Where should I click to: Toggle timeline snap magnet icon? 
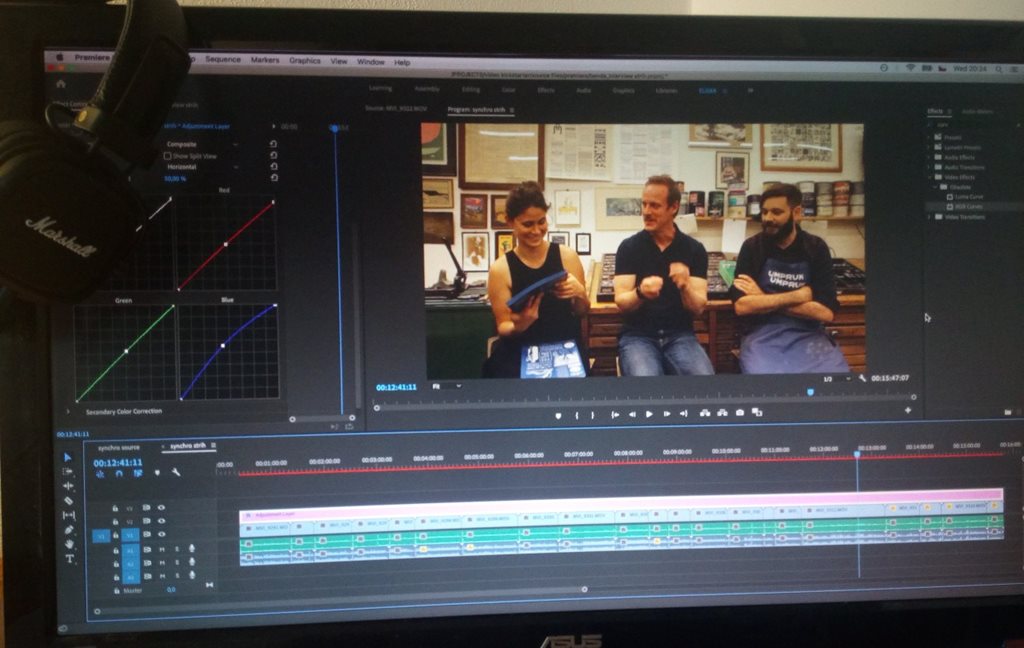(x=119, y=474)
